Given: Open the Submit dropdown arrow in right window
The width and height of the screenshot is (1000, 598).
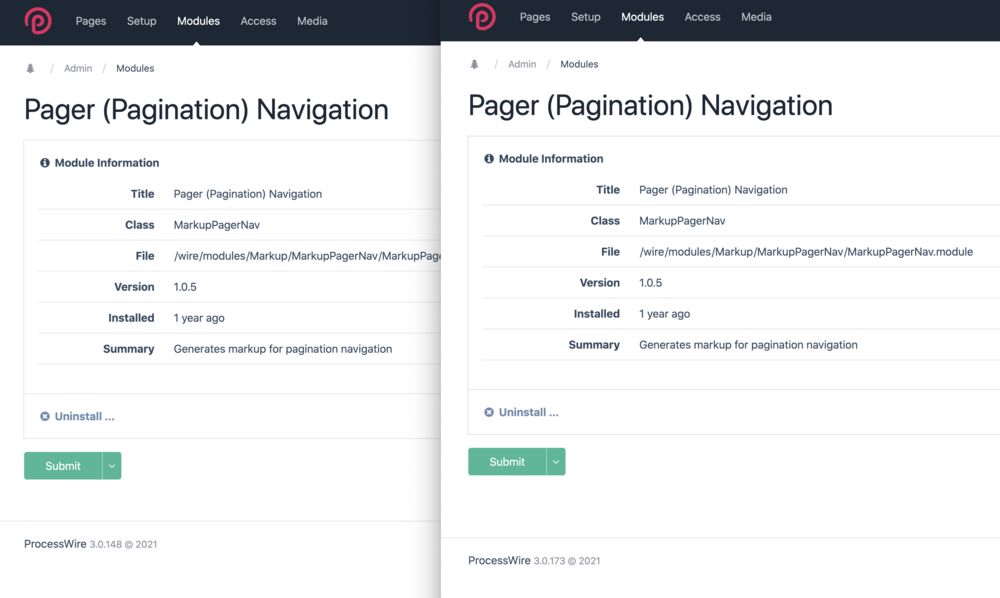Looking at the screenshot, I should tap(556, 462).
